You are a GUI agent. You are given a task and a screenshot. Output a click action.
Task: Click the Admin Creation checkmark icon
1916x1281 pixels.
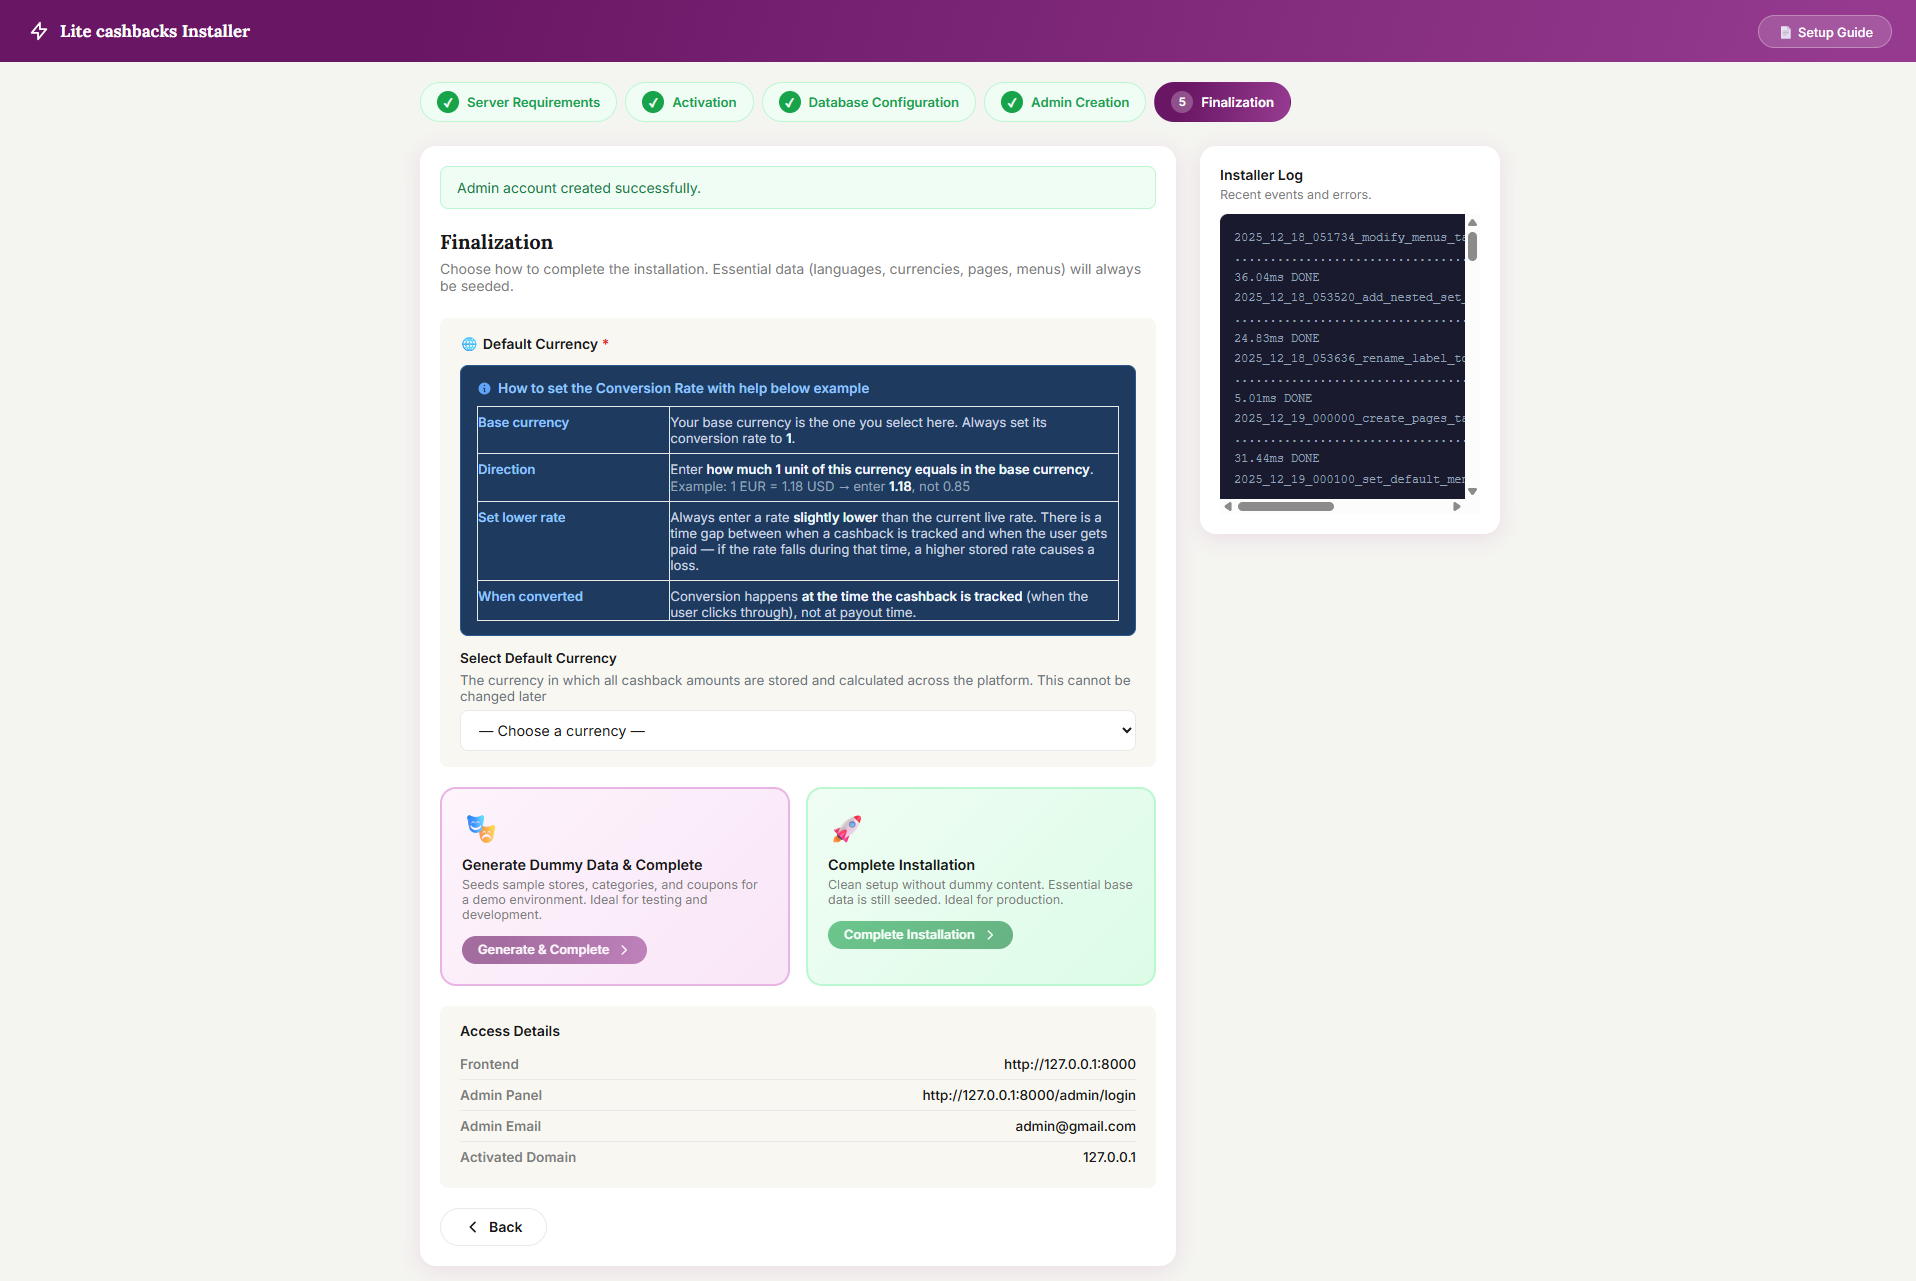tap(1012, 102)
